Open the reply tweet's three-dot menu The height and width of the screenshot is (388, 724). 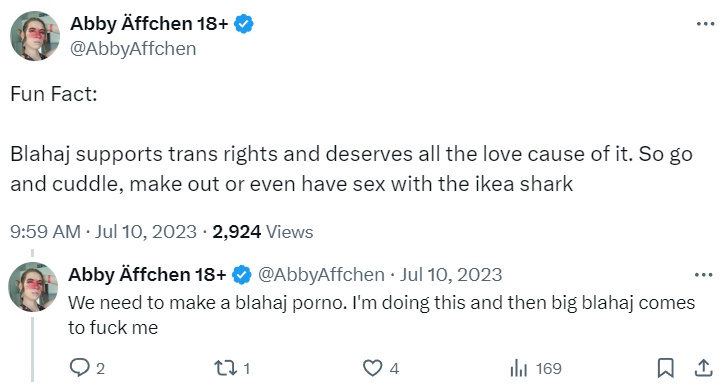[x=704, y=275]
